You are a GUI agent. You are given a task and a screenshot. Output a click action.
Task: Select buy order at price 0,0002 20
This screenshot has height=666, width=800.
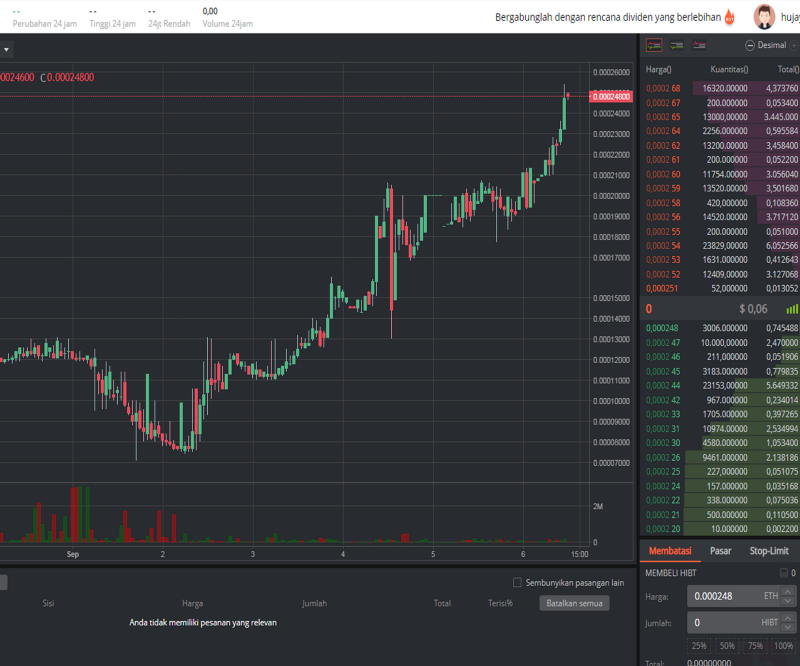tap(720, 529)
